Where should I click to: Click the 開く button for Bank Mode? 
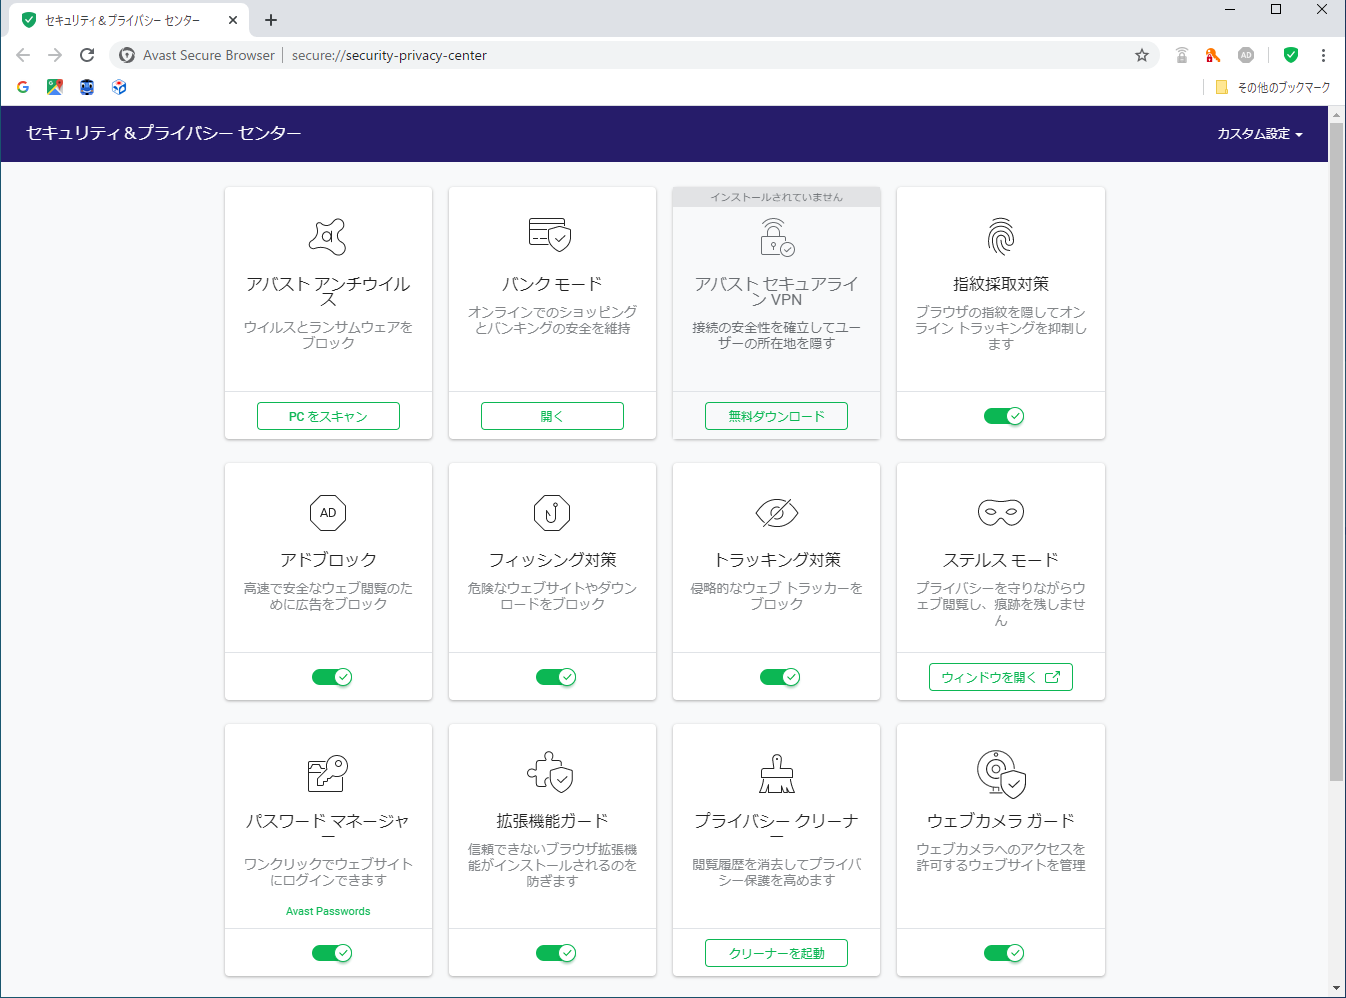[552, 416]
